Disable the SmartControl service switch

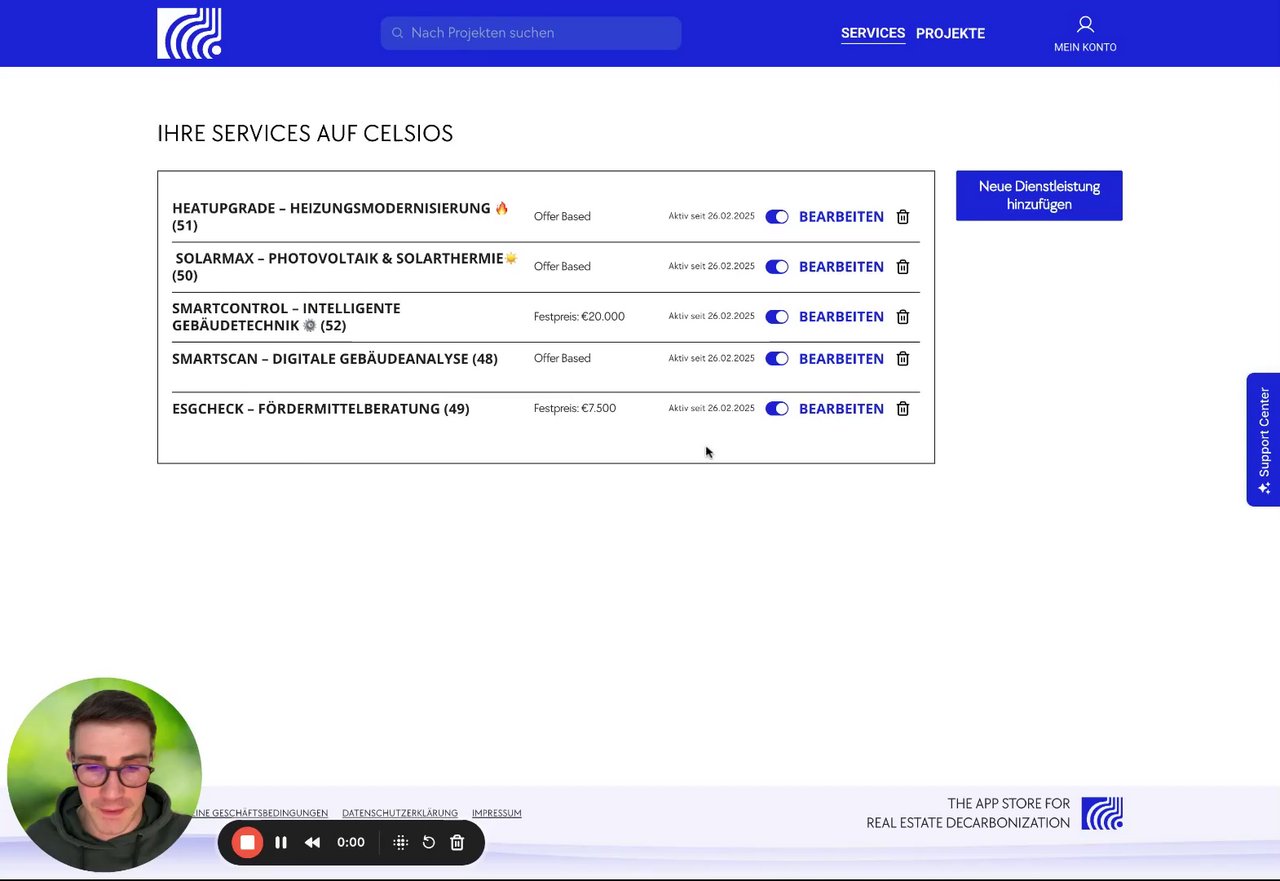tap(777, 317)
